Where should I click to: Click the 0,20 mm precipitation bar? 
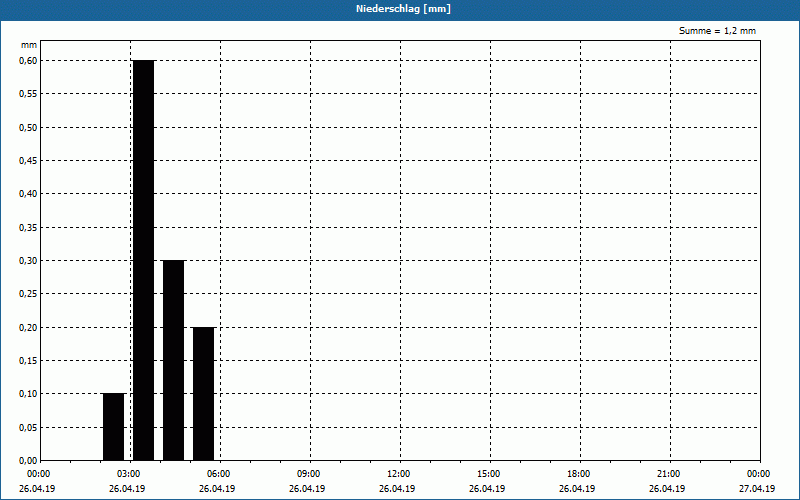tap(204, 394)
